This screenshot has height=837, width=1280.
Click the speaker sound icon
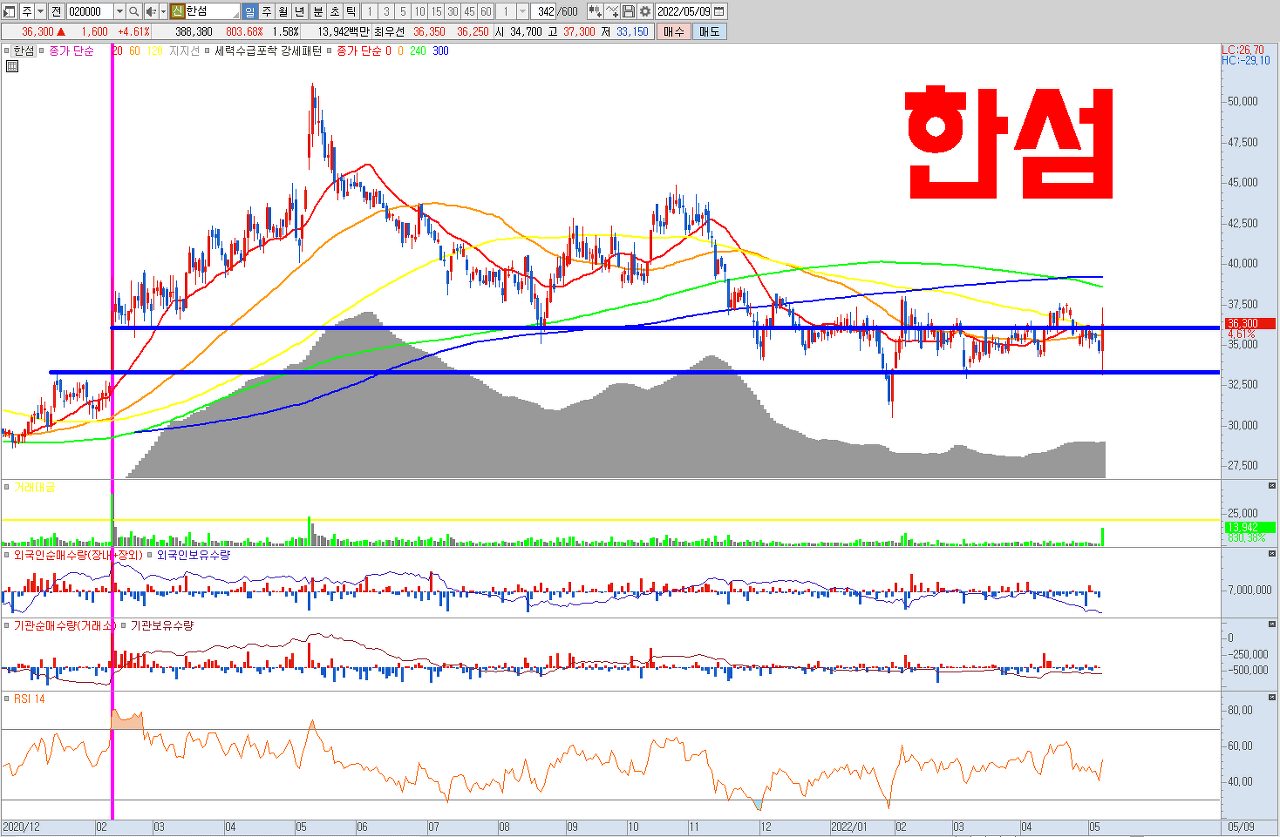(x=150, y=11)
